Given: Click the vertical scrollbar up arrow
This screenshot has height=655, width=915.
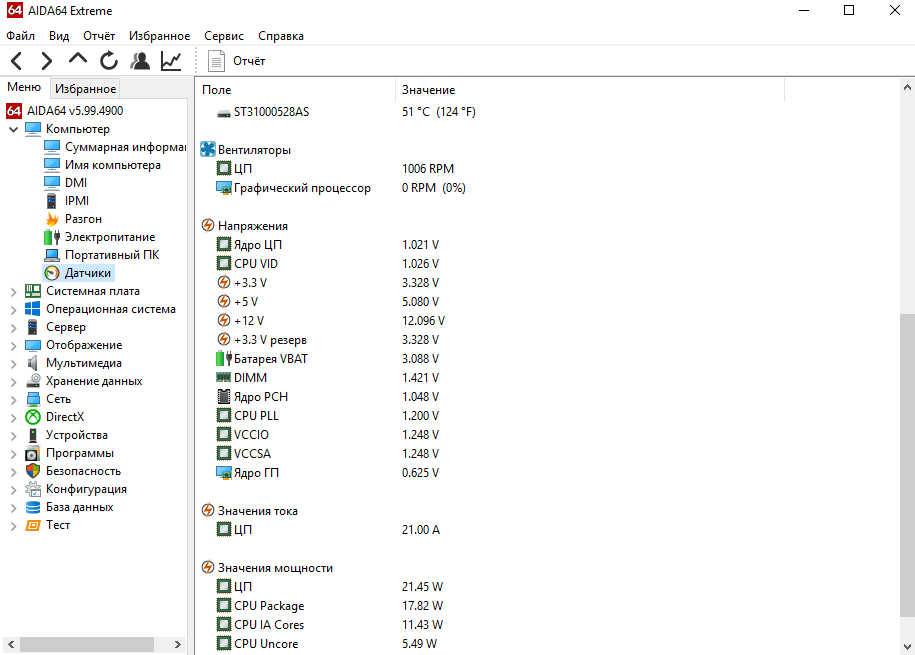Looking at the screenshot, I should [x=907, y=88].
